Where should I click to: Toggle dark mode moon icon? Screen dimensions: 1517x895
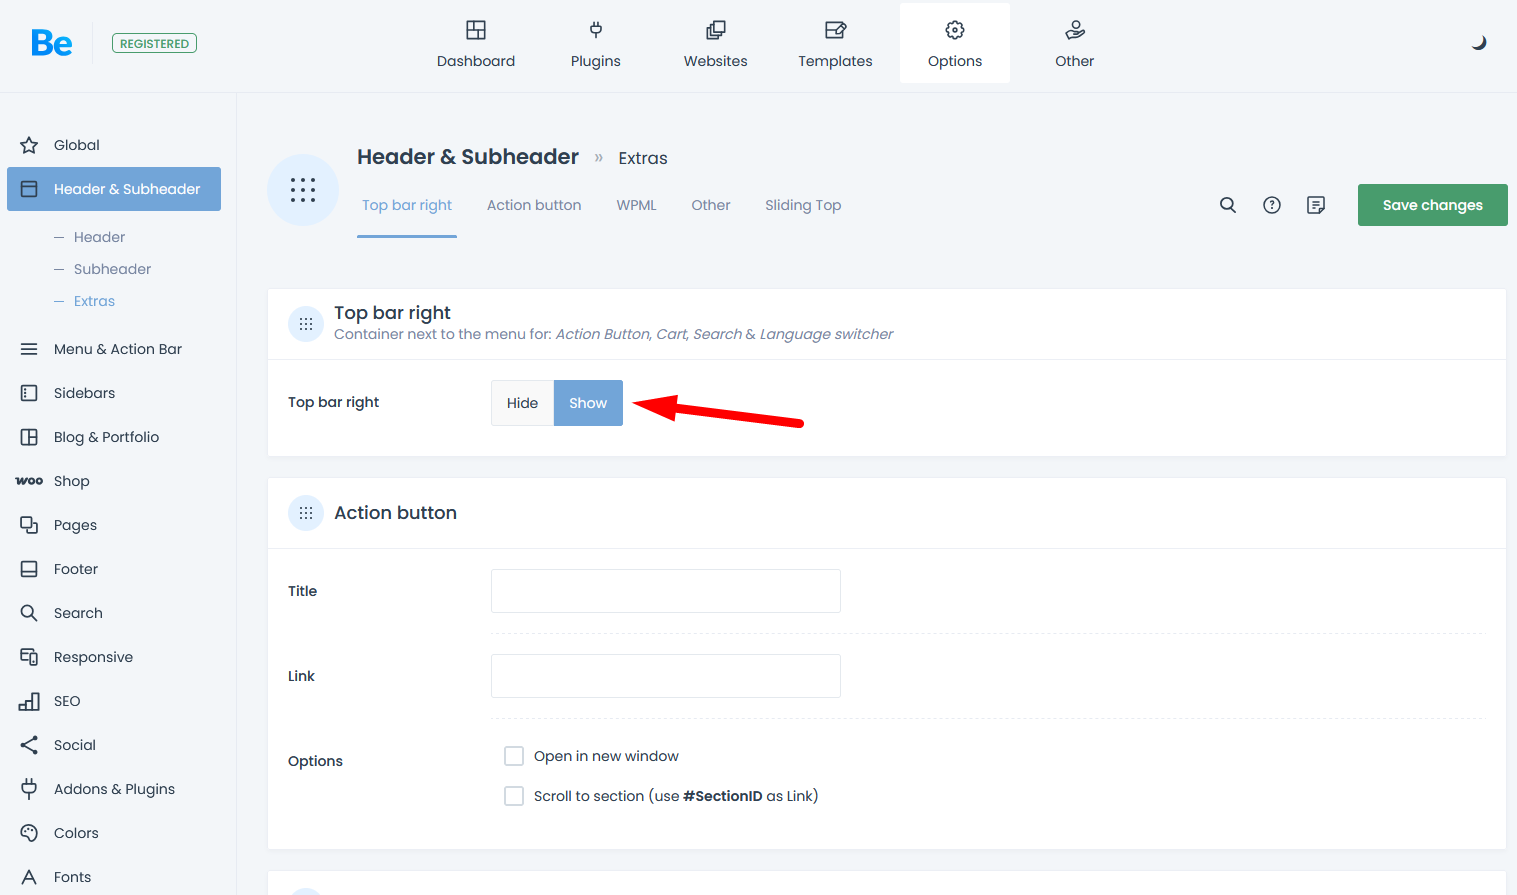[x=1479, y=43]
